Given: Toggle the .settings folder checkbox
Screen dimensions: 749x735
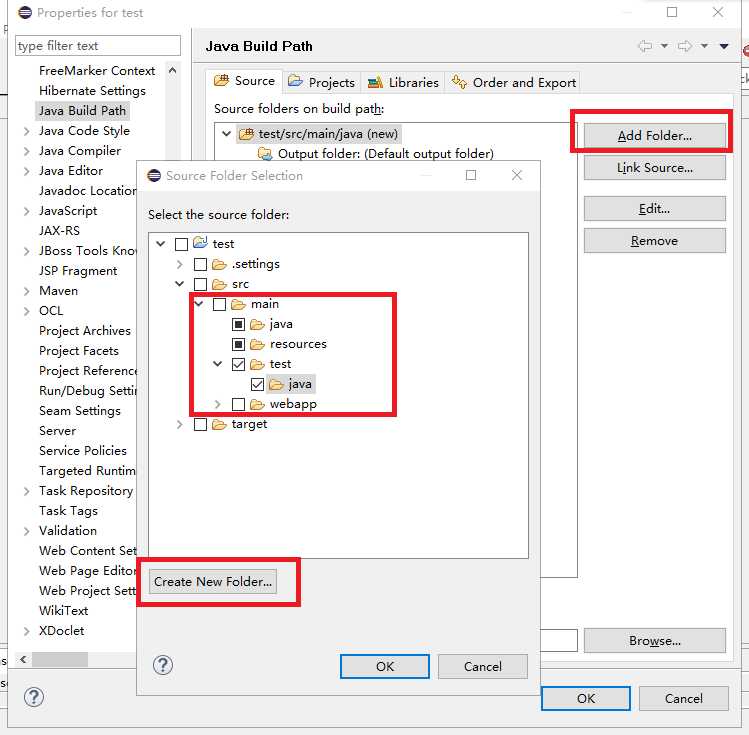Looking at the screenshot, I should [201, 265].
